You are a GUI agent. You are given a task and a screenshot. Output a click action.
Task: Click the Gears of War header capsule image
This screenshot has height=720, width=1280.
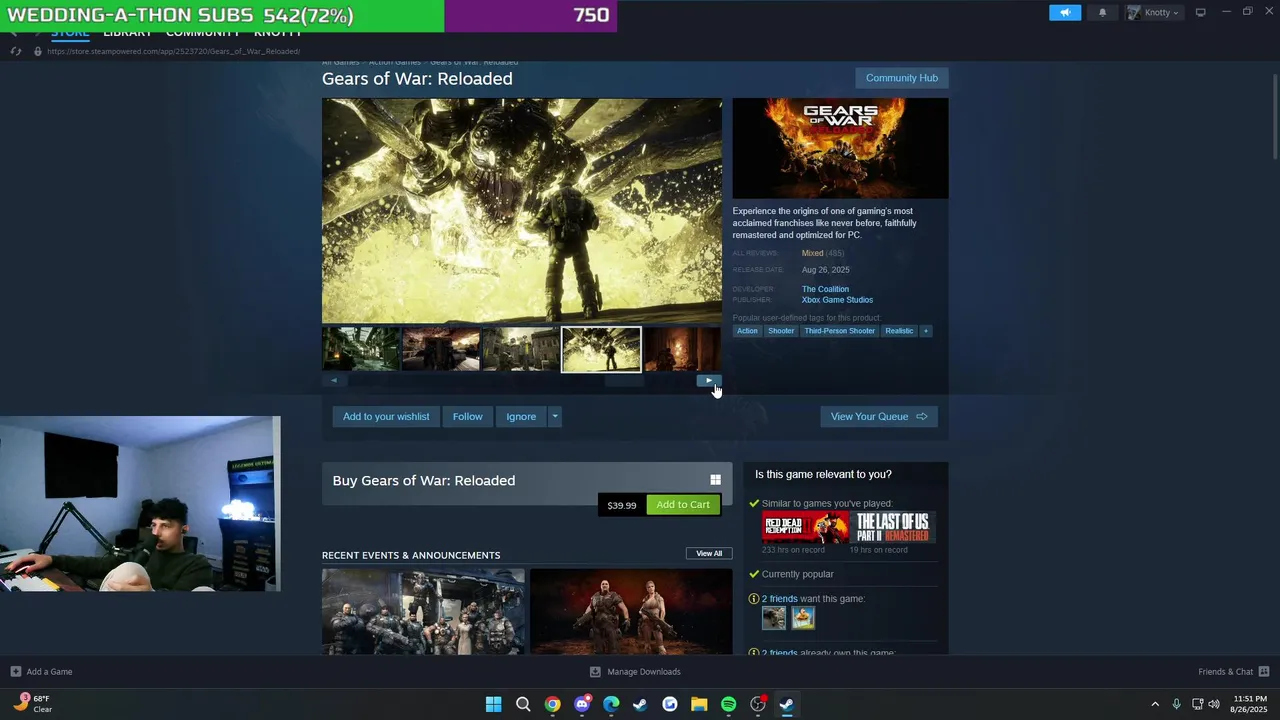point(840,148)
